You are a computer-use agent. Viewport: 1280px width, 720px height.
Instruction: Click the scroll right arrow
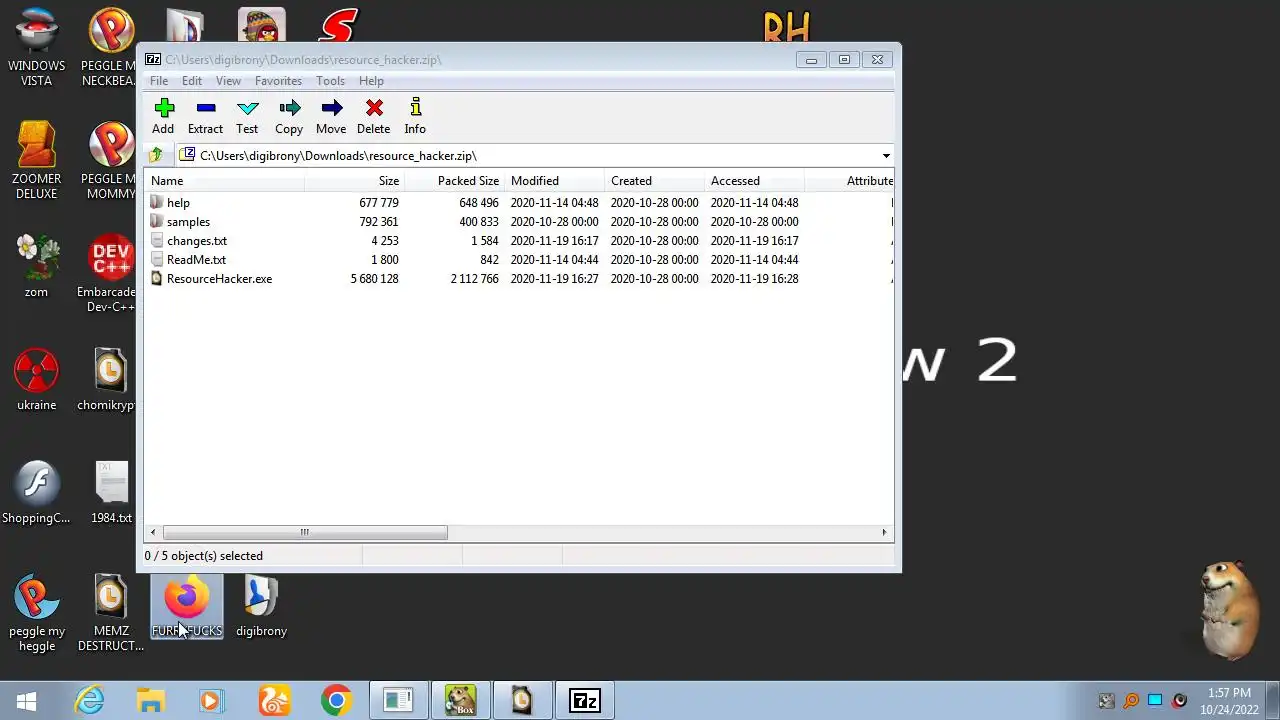pos(884,532)
